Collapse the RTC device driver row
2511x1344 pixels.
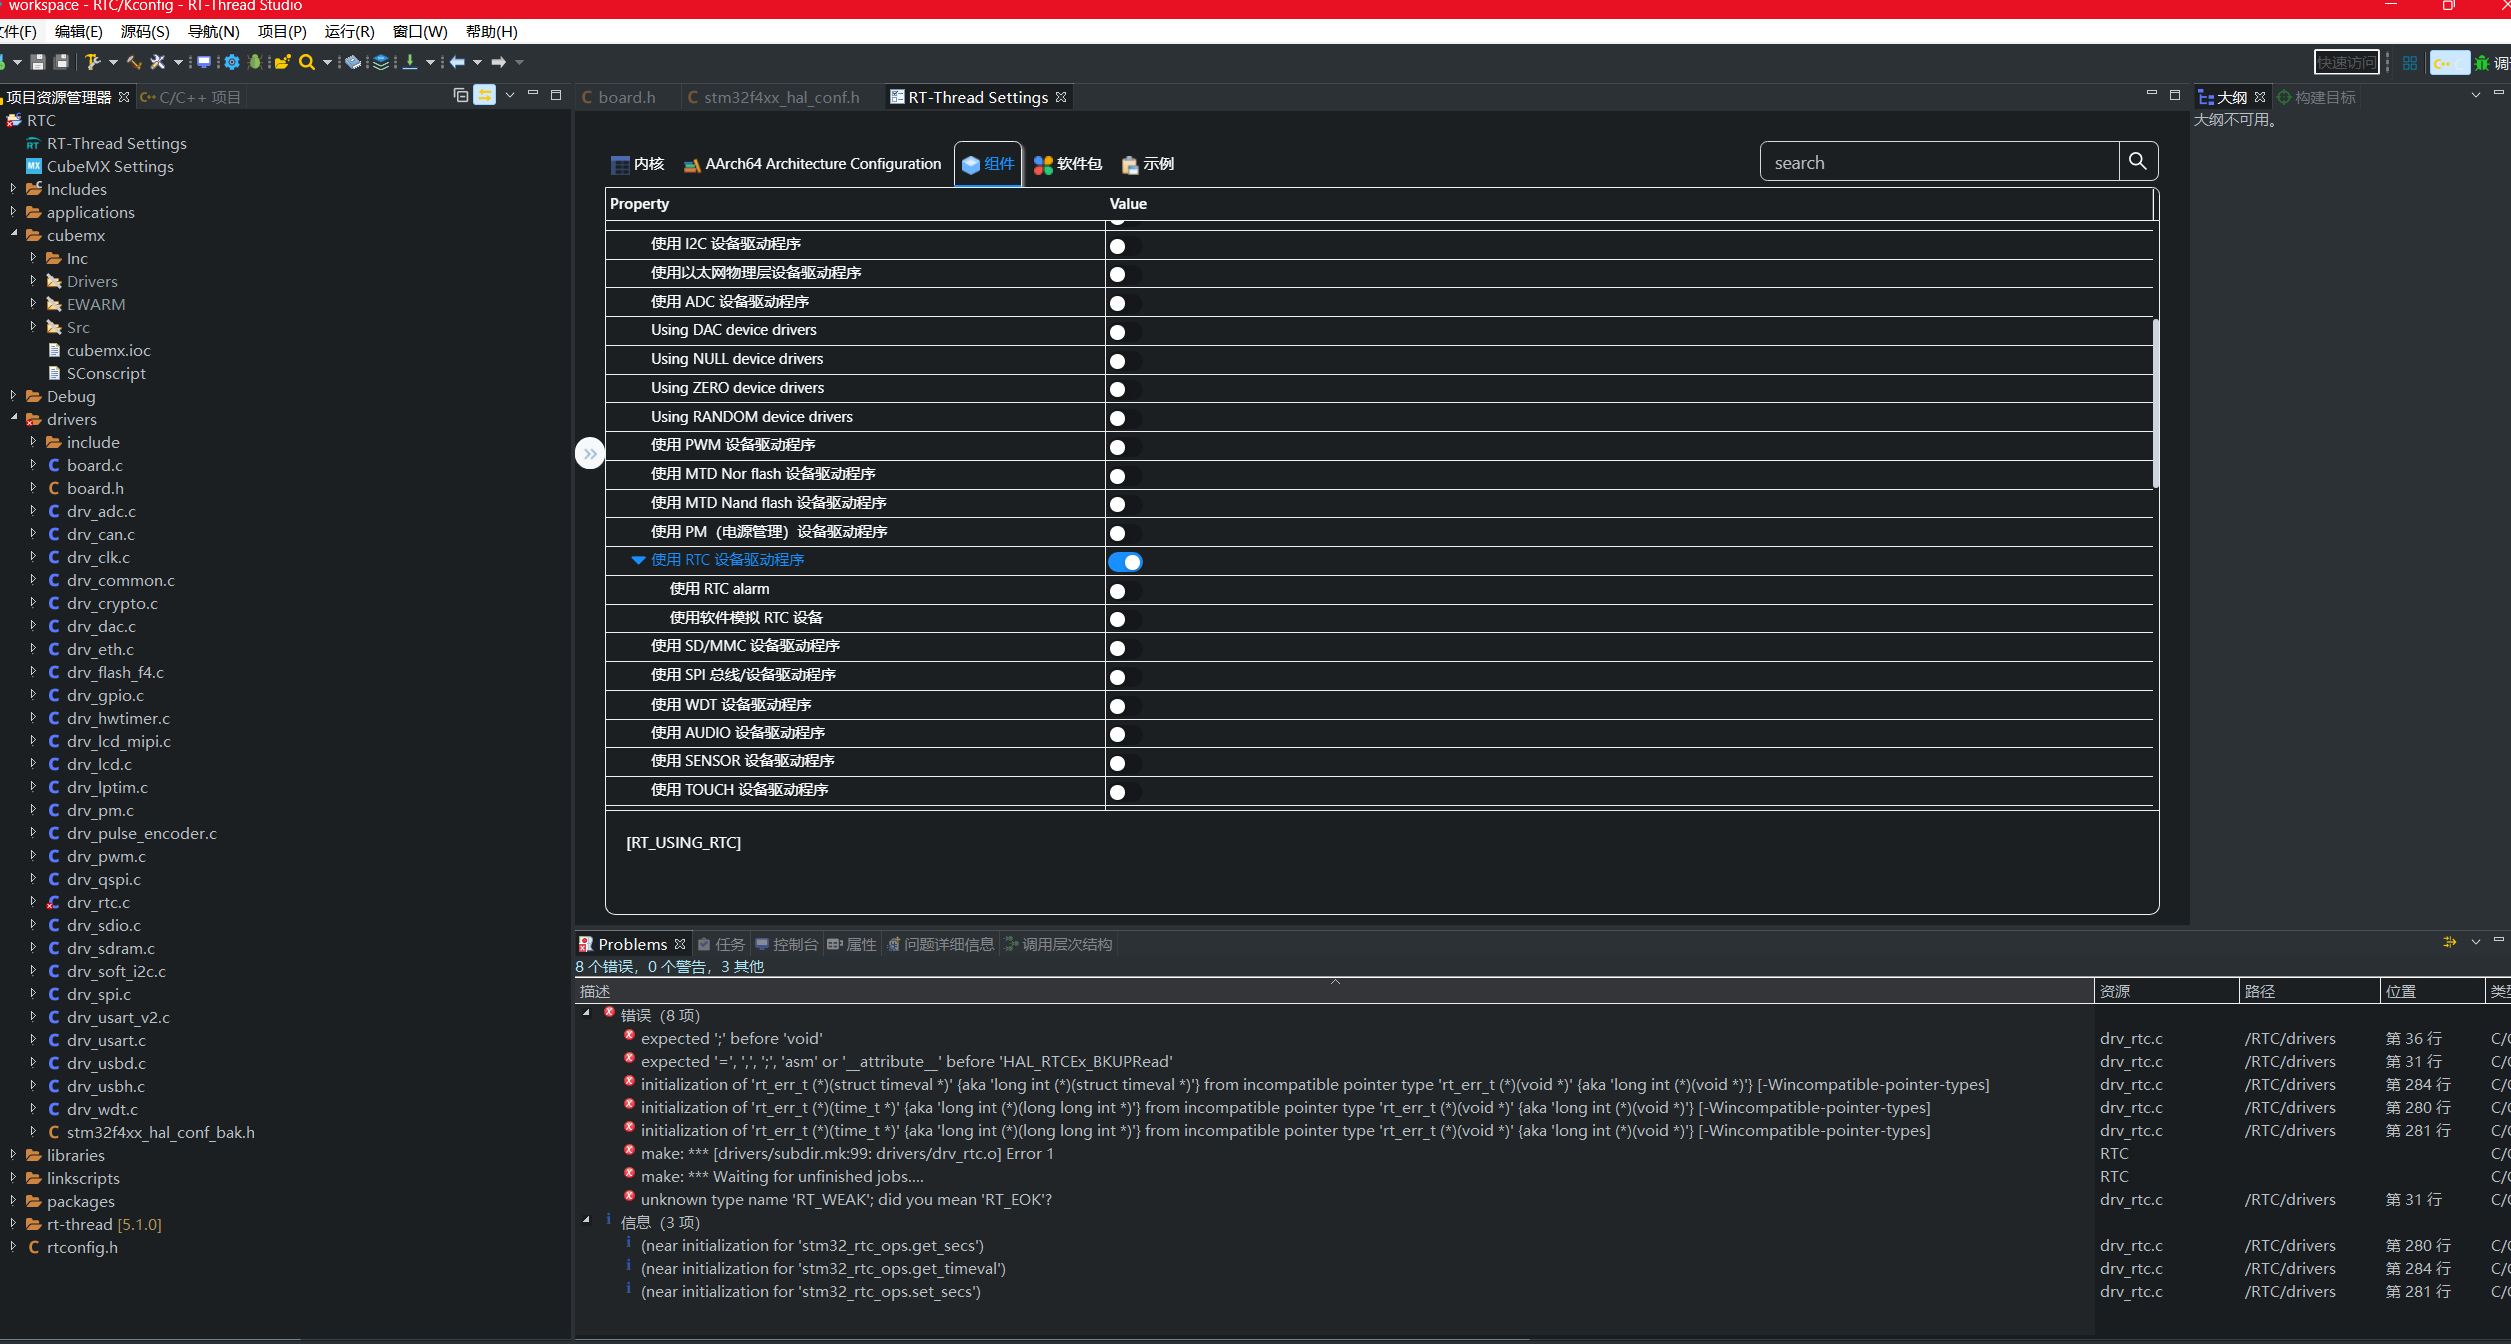click(x=637, y=560)
